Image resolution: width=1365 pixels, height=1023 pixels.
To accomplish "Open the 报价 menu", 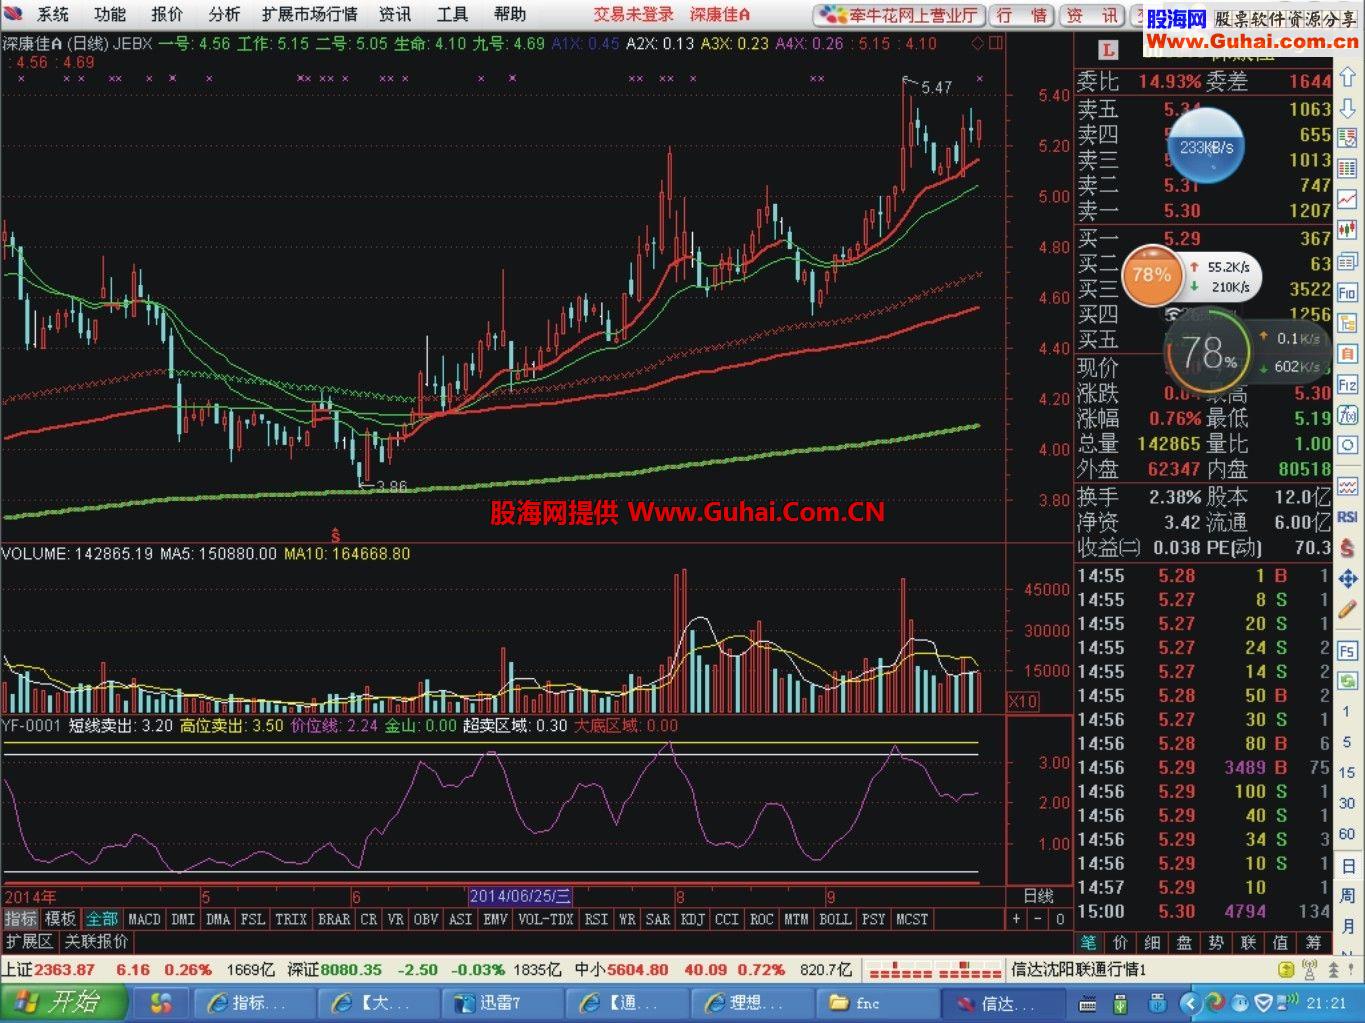I will [x=167, y=14].
